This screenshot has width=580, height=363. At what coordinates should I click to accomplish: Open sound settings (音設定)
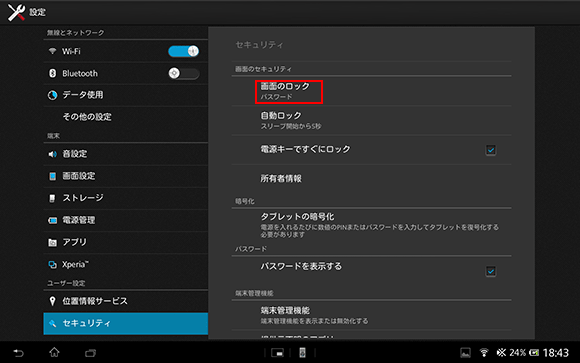[x=126, y=154]
